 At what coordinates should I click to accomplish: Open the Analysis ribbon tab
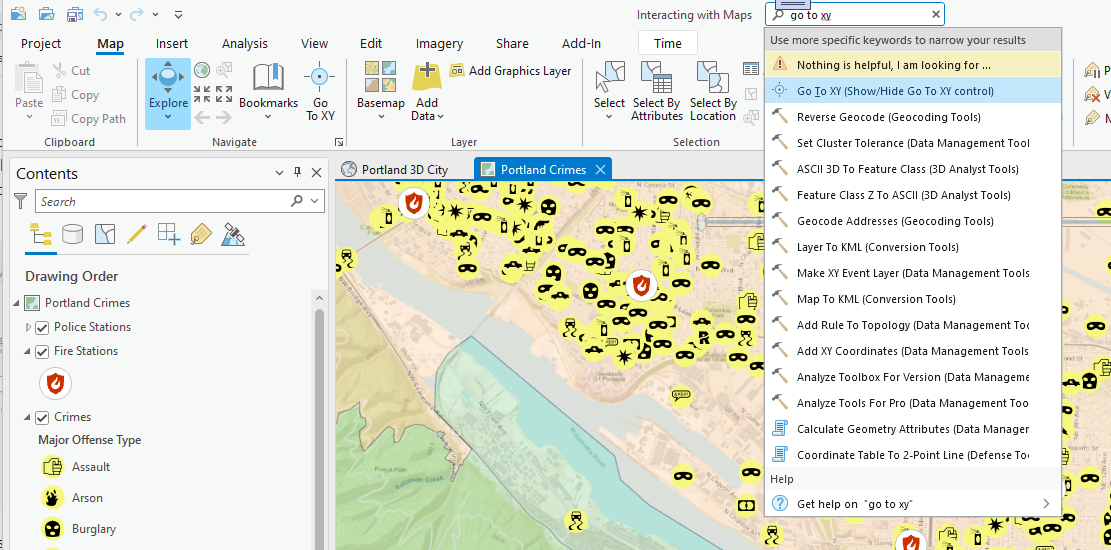coord(244,44)
